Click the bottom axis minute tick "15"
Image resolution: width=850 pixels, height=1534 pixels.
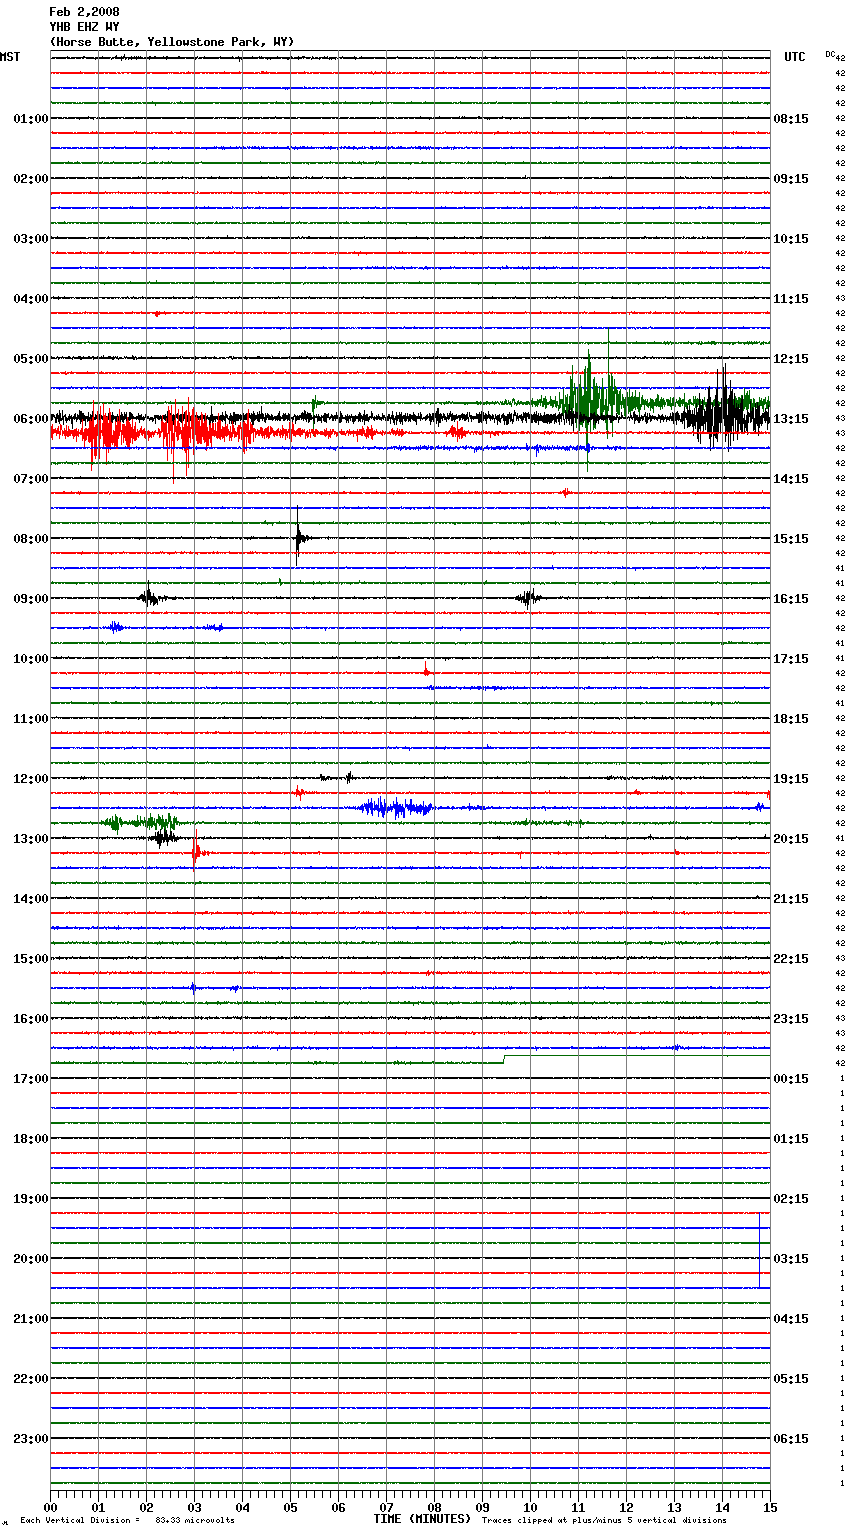[769, 1507]
